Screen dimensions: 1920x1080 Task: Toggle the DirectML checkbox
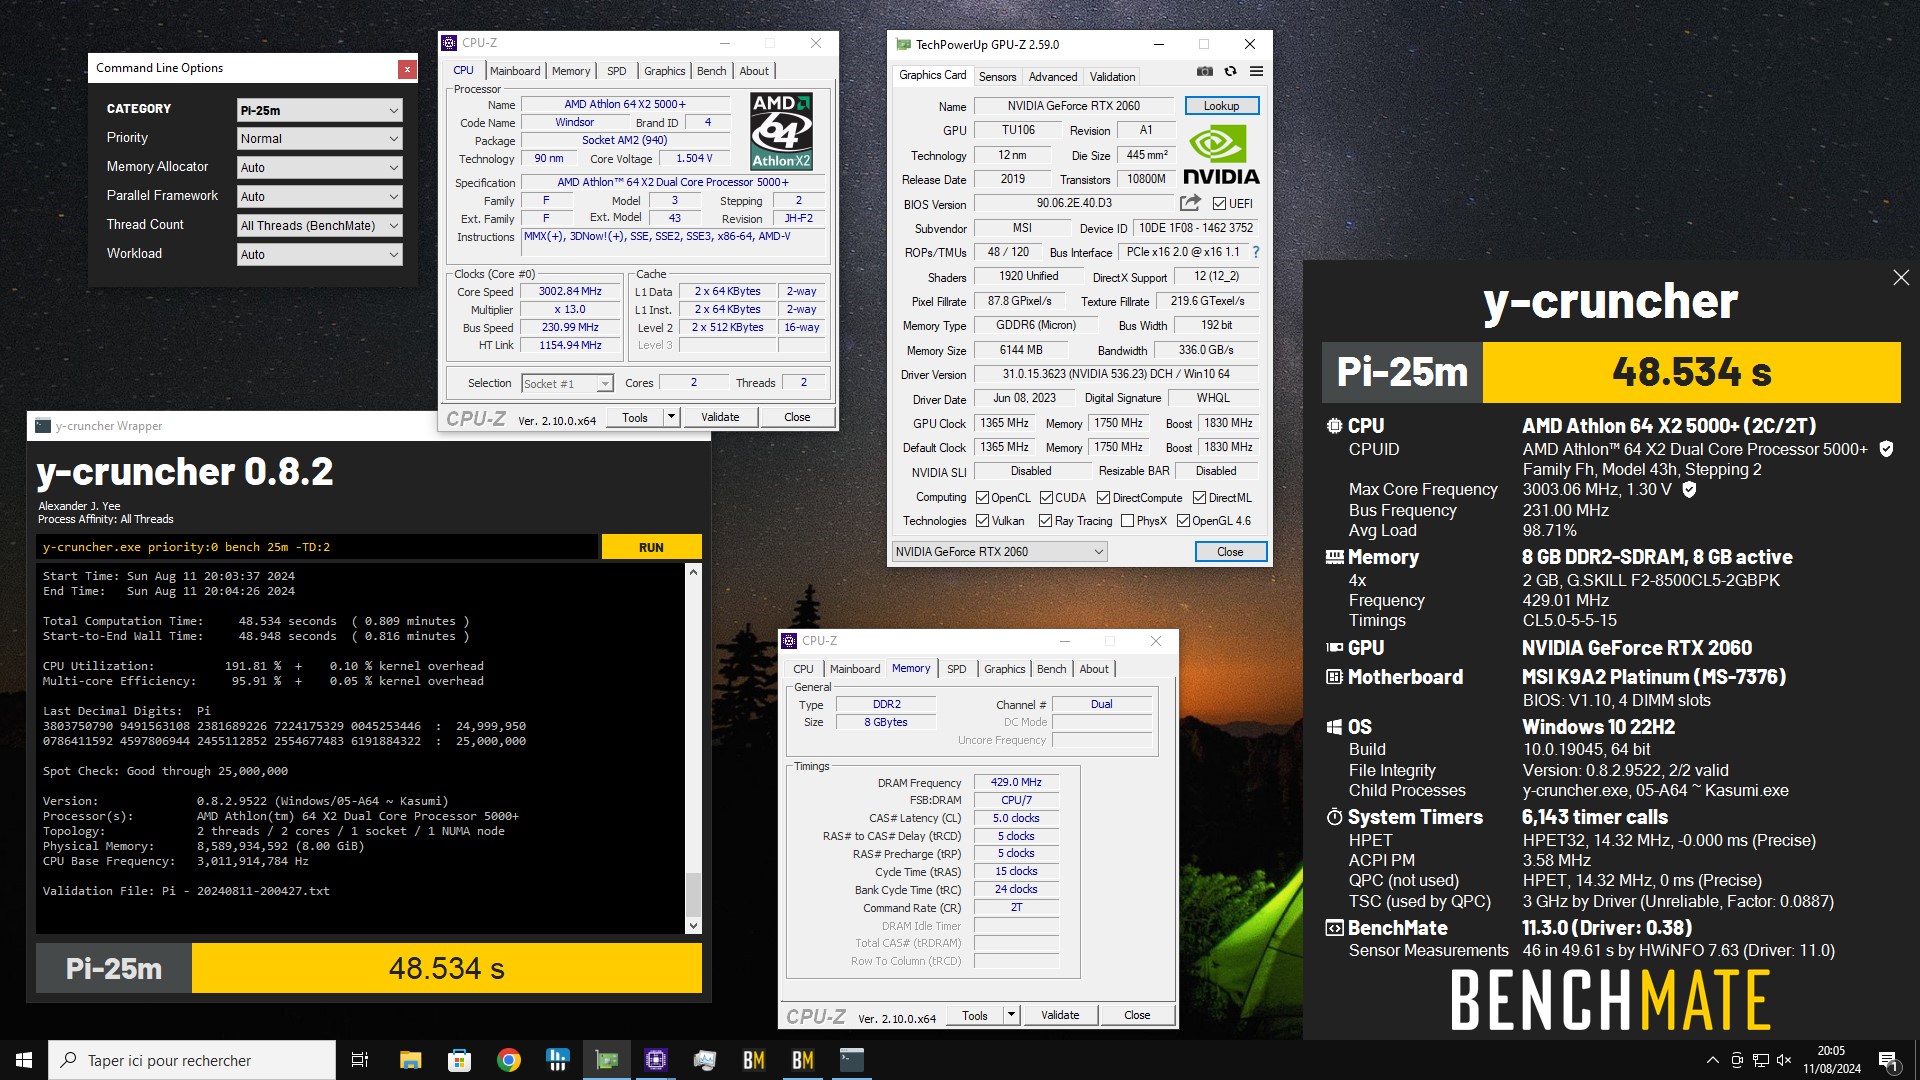(x=1199, y=498)
